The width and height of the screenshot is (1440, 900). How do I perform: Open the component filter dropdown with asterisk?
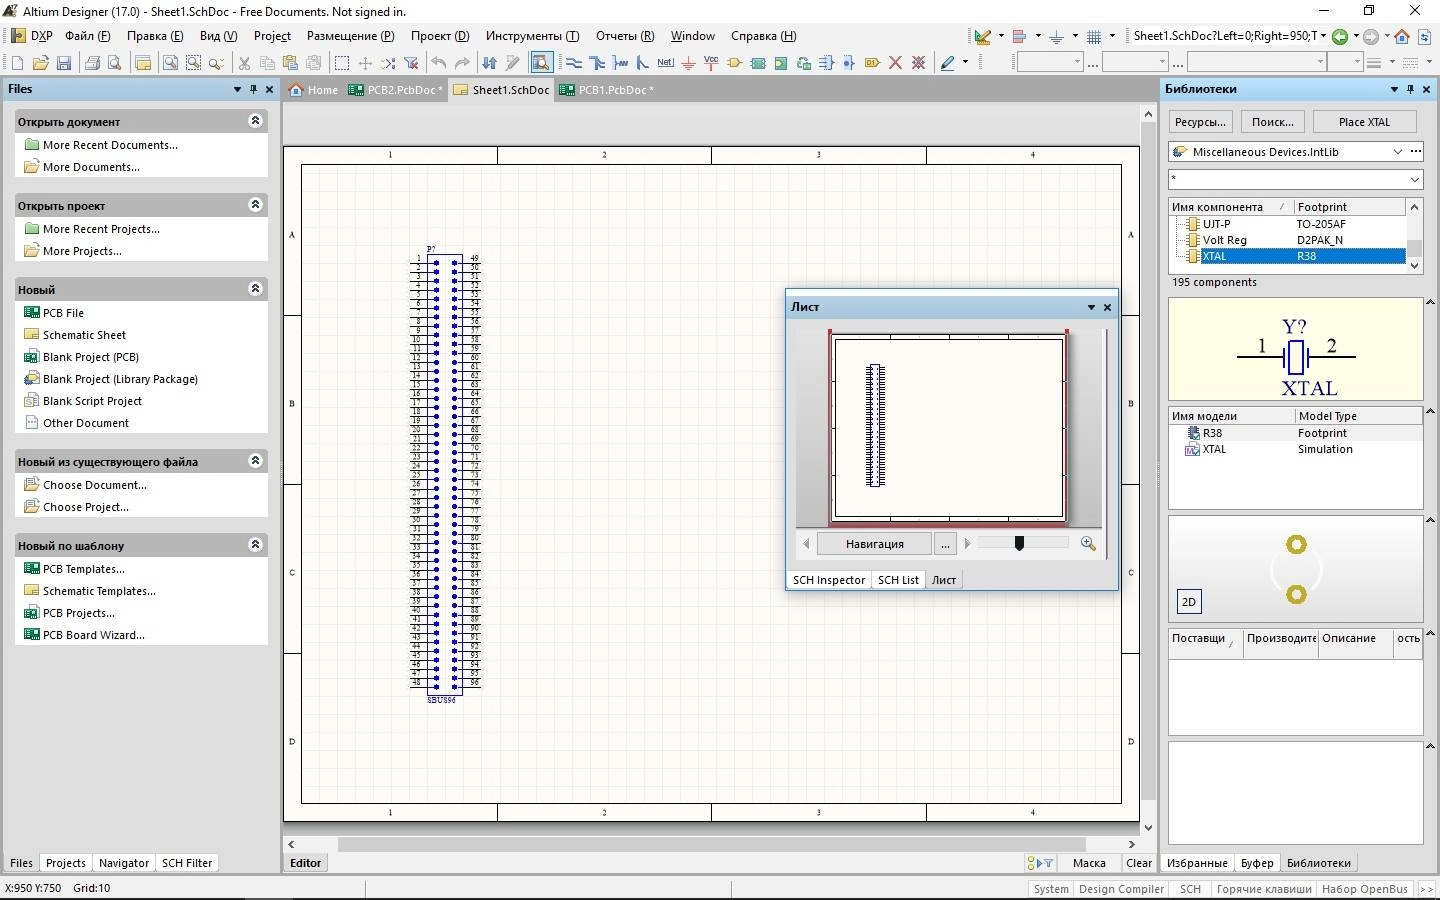pyautogui.click(x=1414, y=179)
